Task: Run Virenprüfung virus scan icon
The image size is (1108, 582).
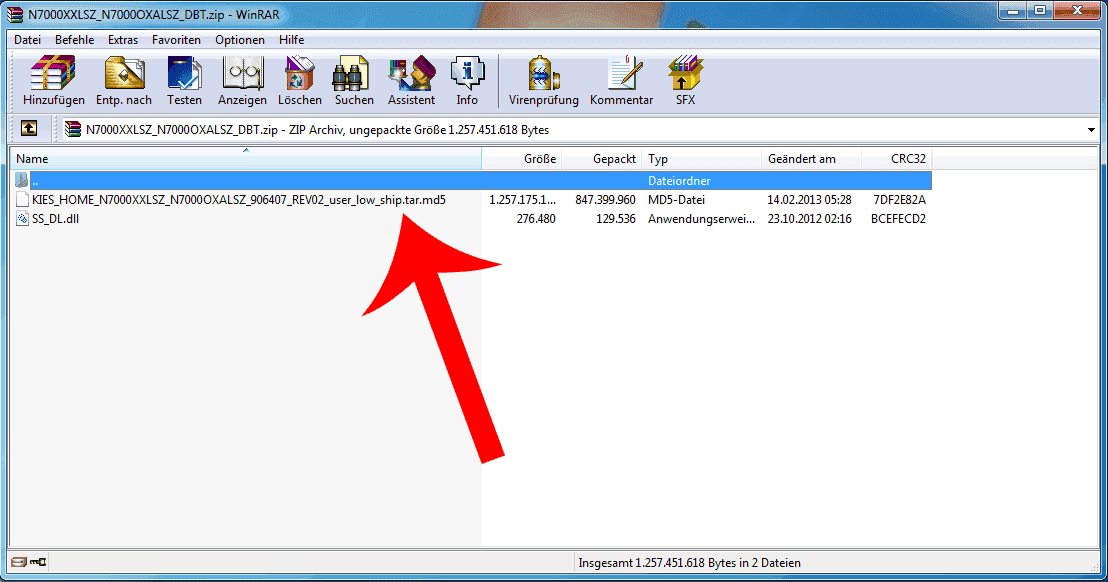Action: pyautogui.click(x=543, y=73)
